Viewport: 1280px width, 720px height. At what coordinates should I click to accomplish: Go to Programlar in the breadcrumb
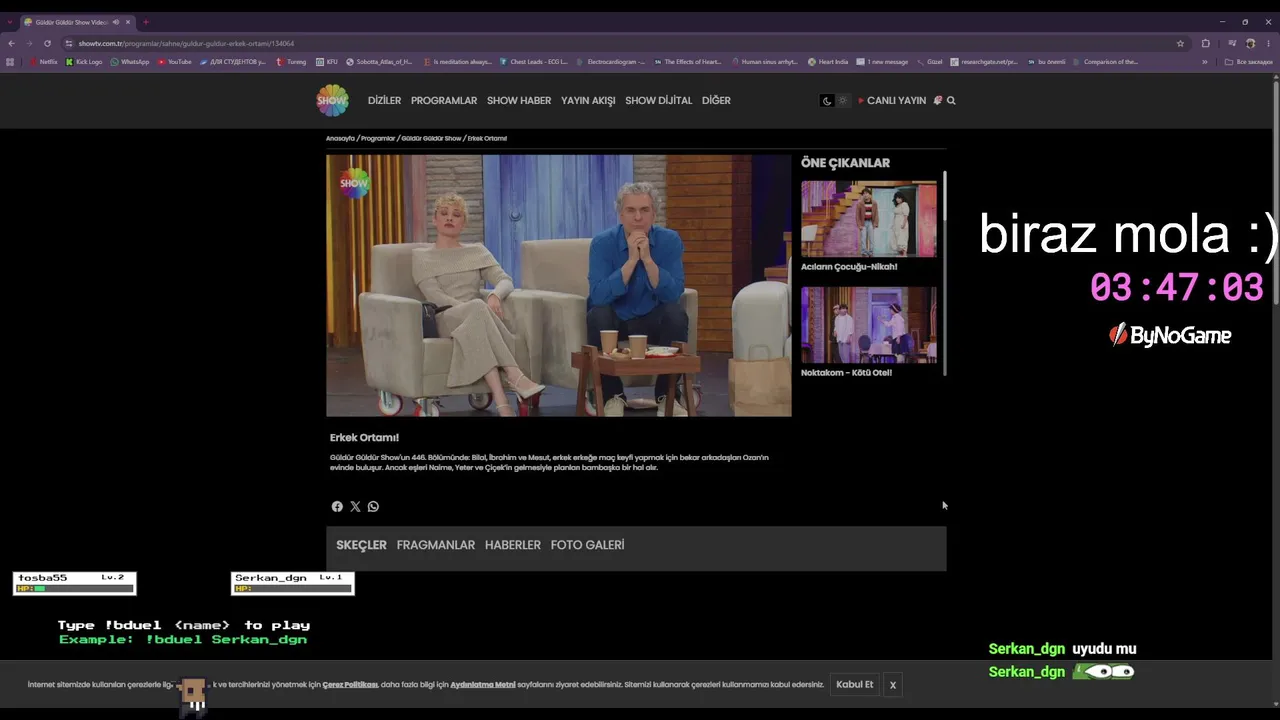coord(378,138)
